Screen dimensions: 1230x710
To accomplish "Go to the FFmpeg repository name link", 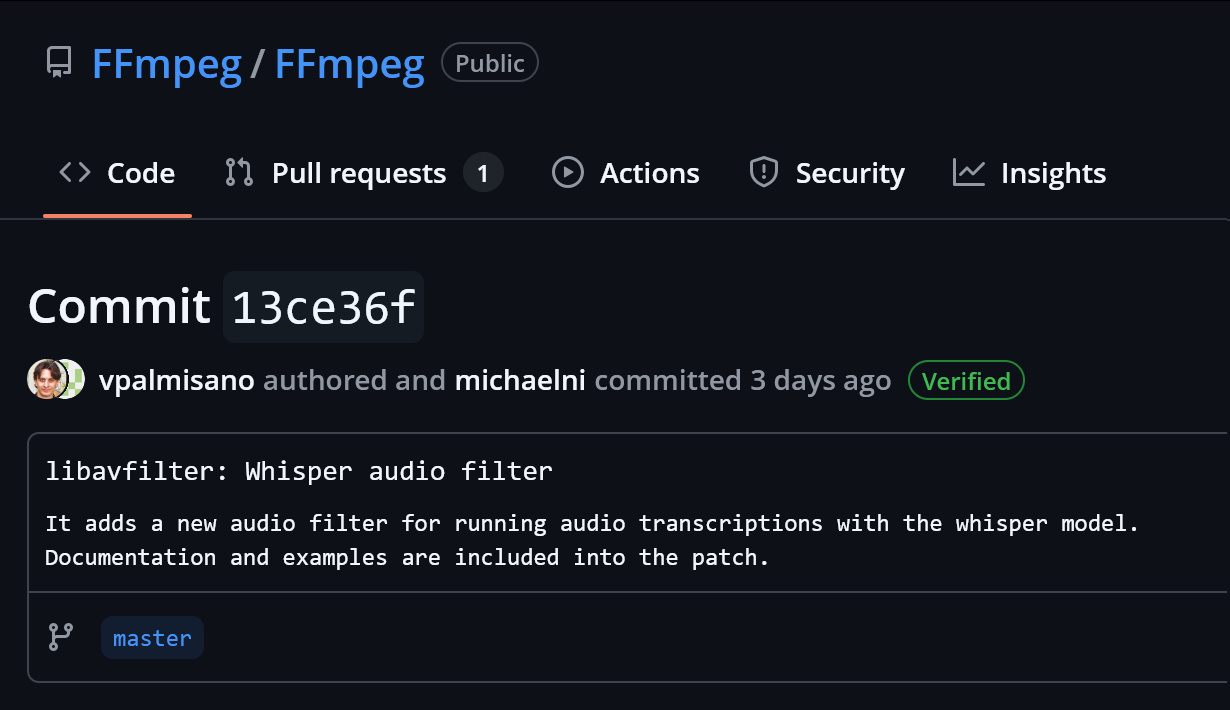I will pyautogui.click(x=349, y=64).
